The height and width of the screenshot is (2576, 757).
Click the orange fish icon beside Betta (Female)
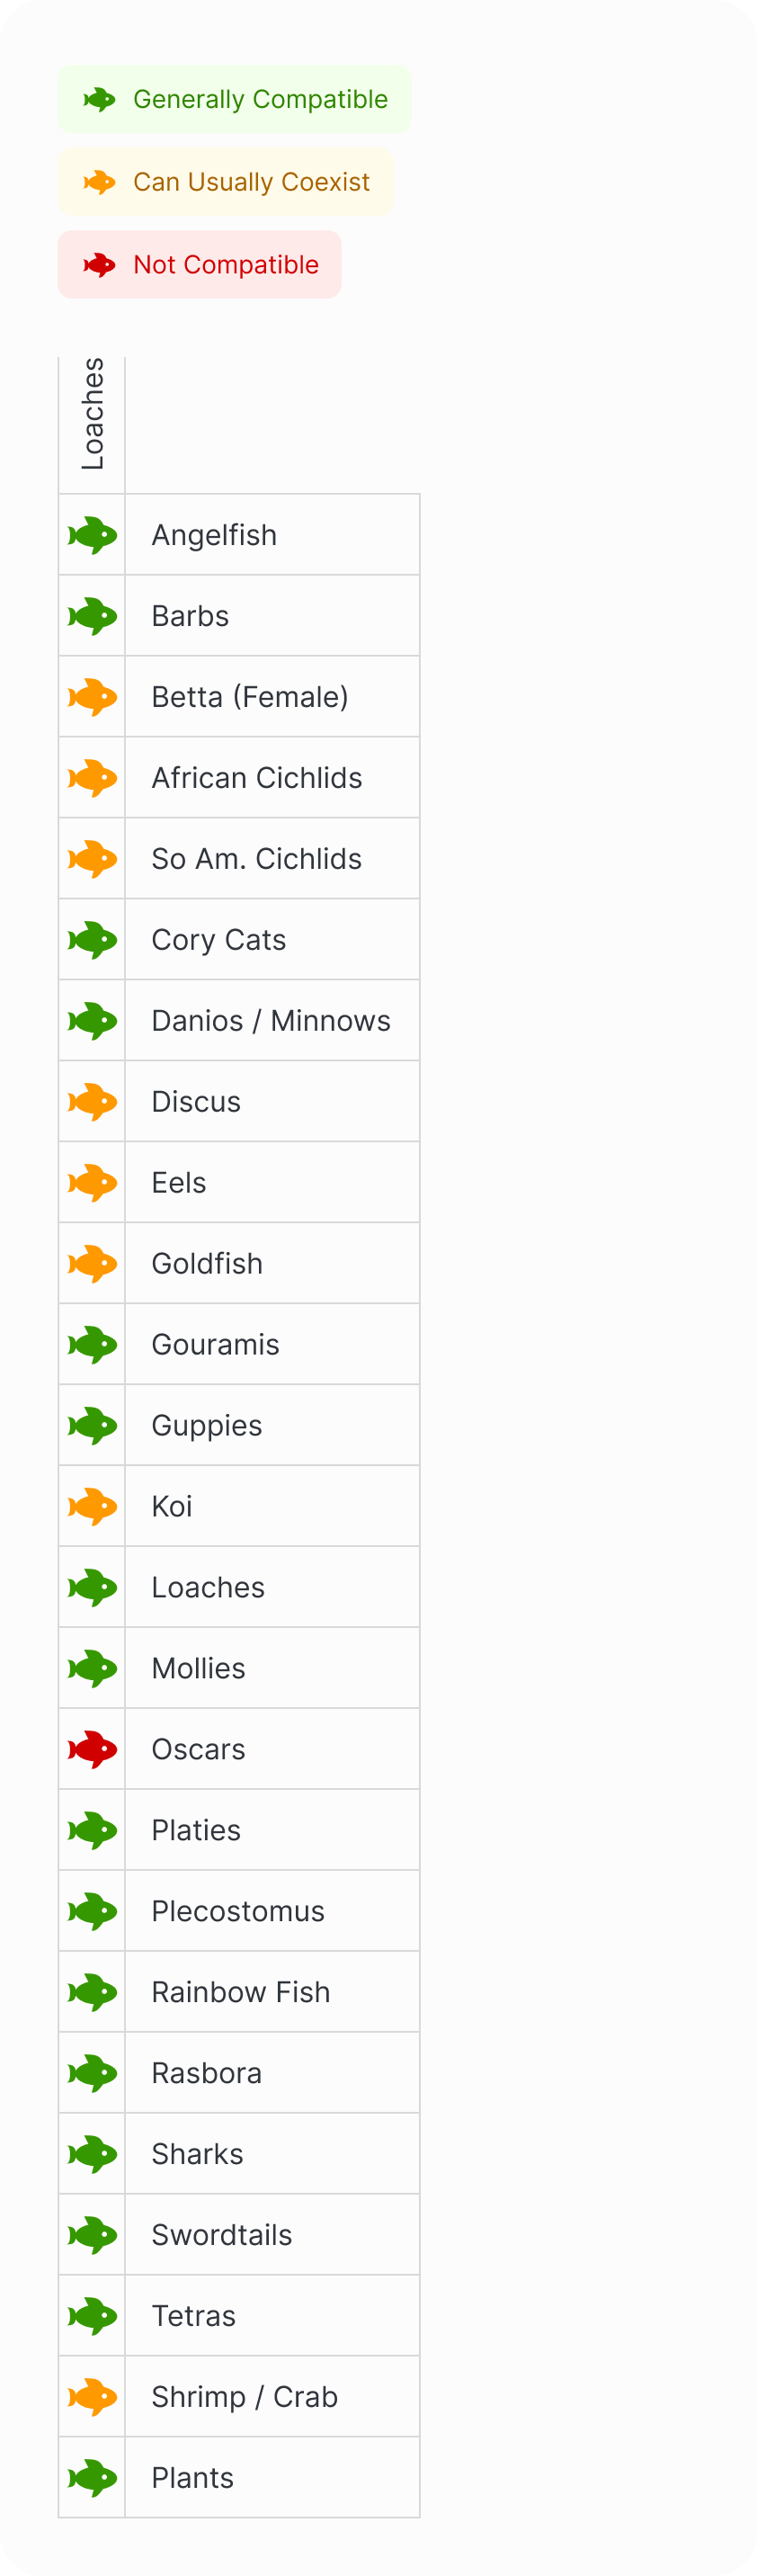93,697
